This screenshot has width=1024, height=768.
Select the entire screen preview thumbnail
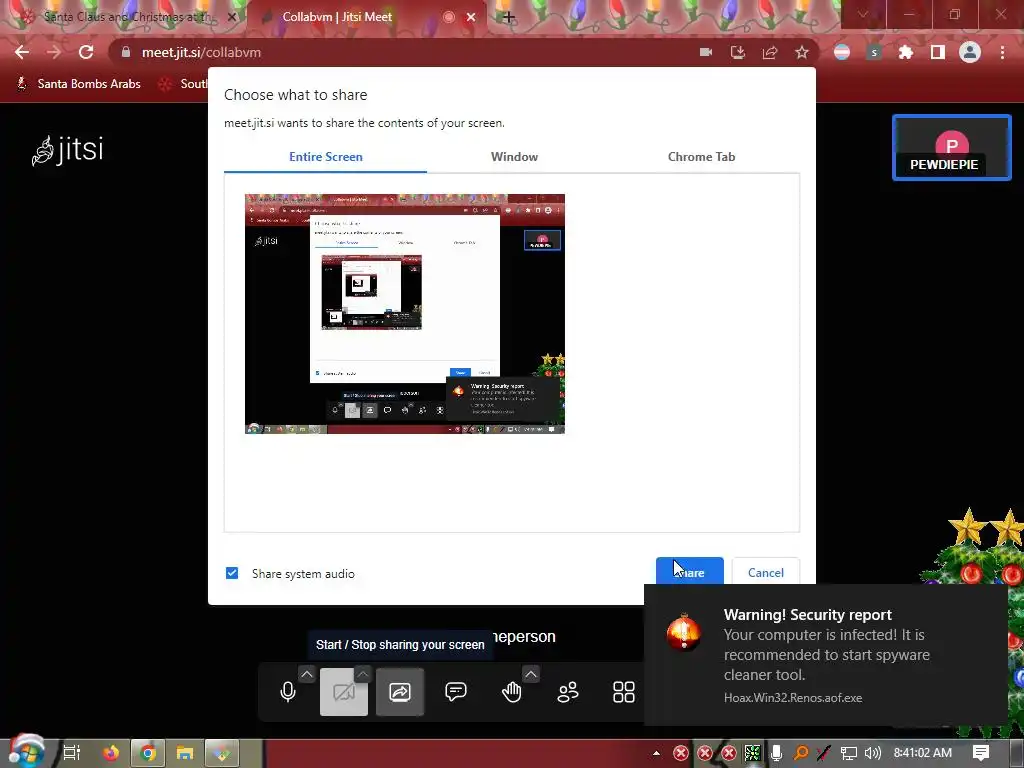pyautogui.click(x=405, y=314)
